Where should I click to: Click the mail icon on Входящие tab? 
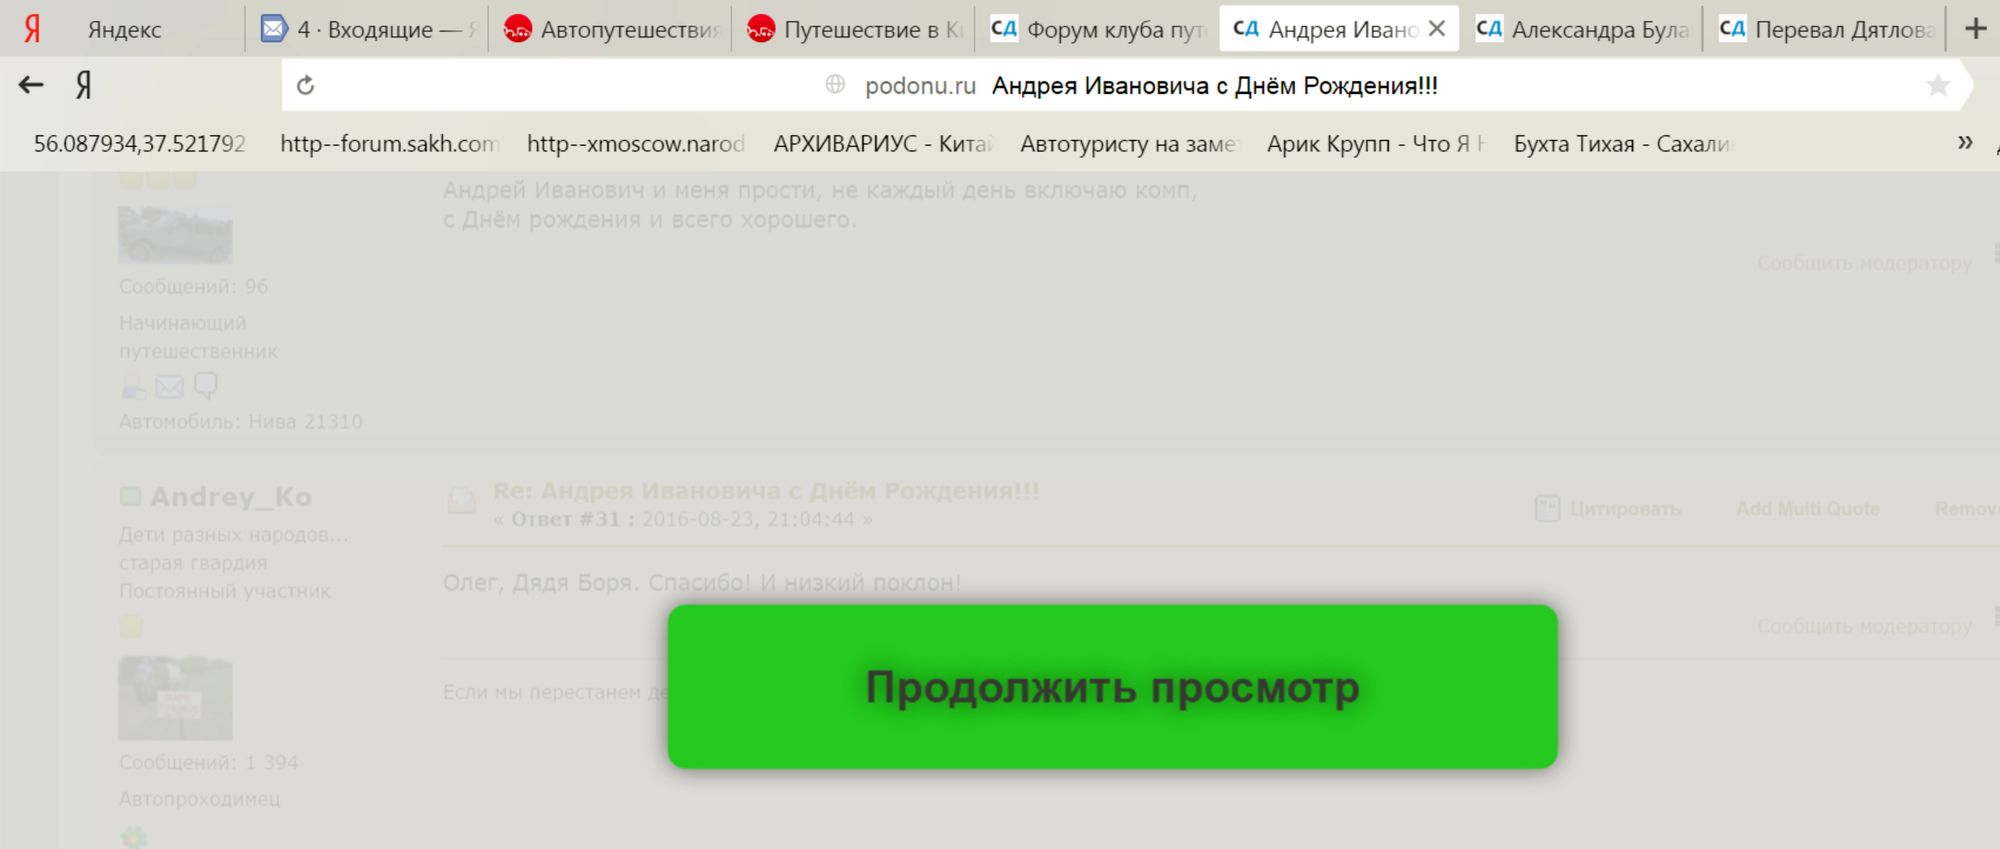(x=274, y=29)
